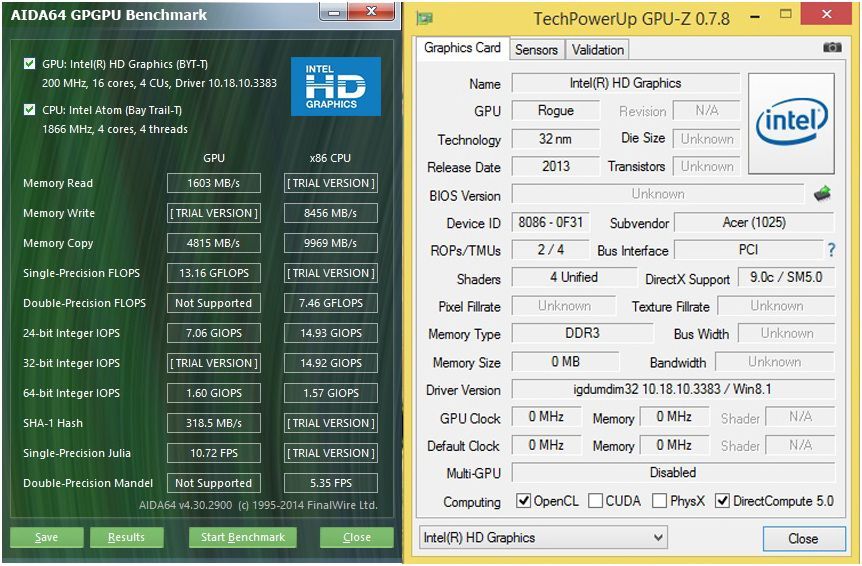Screen dimensions: 862x566
Task: Click the Memory Size 0 MB field
Action: (x=566, y=362)
